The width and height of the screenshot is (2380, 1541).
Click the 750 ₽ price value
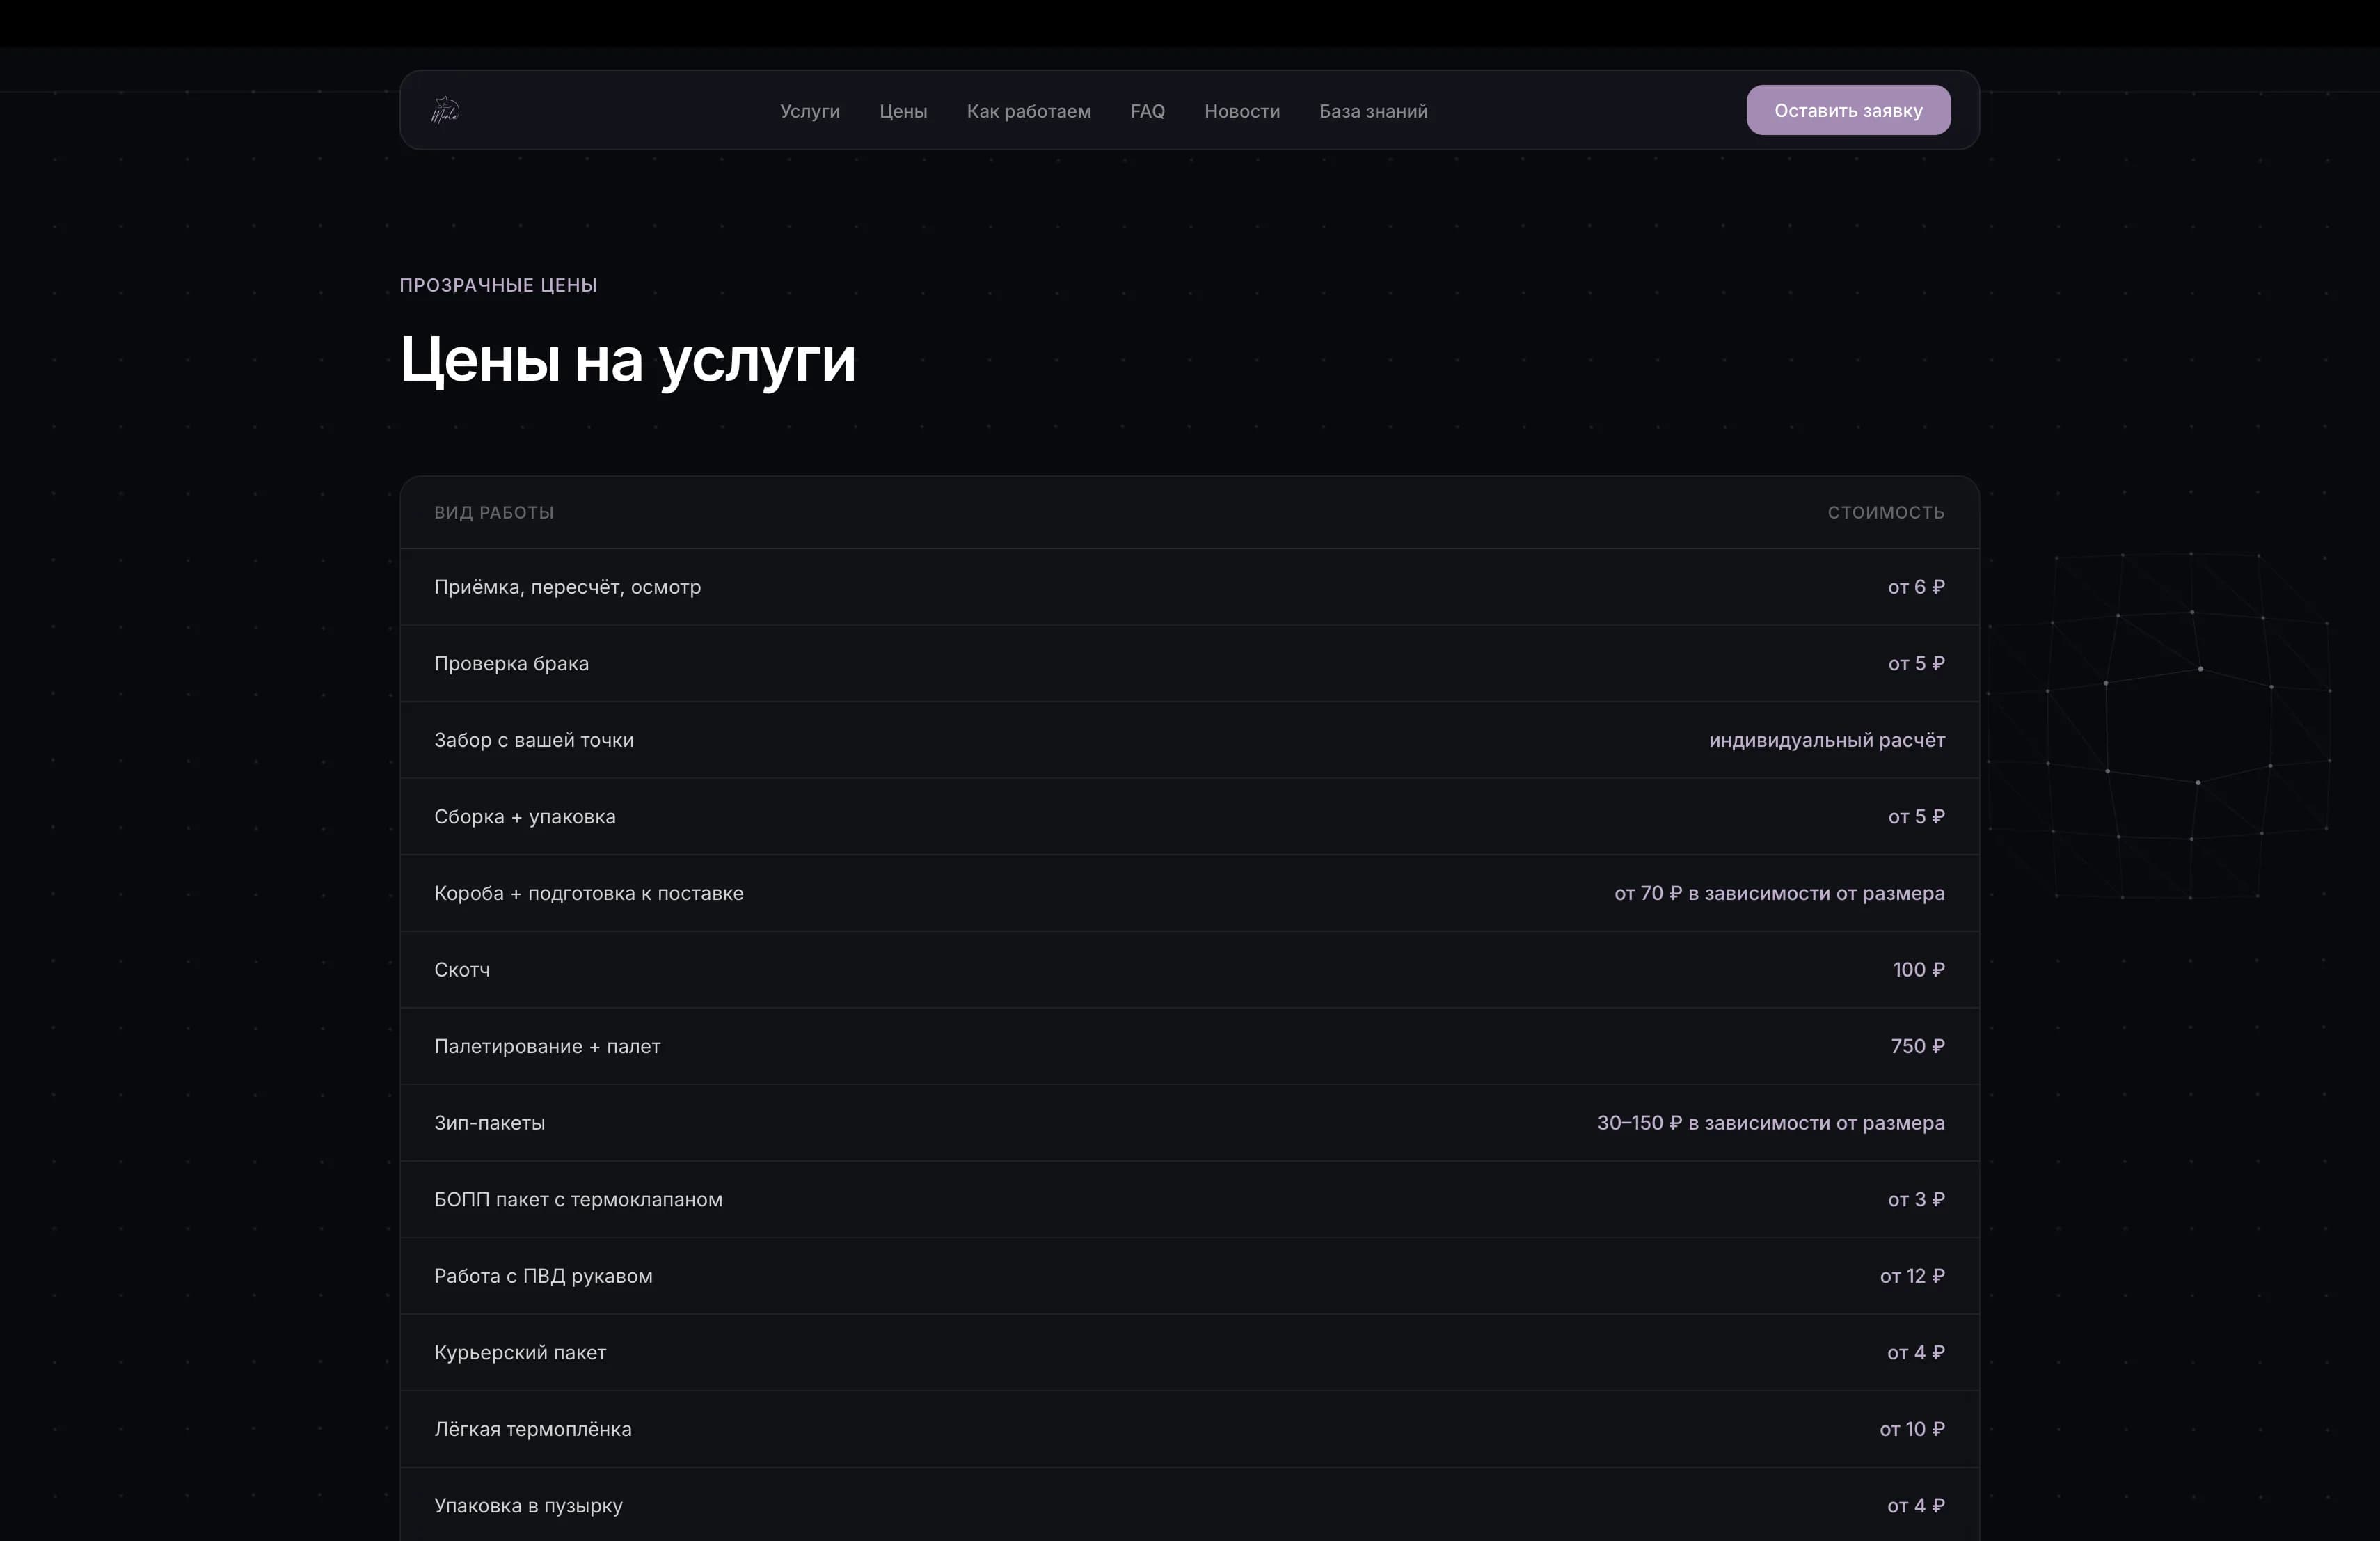click(1917, 1046)
